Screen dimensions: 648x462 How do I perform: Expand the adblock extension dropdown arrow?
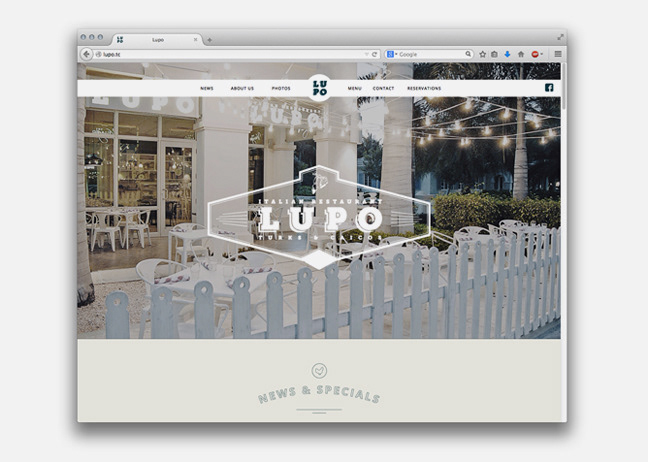541,54
